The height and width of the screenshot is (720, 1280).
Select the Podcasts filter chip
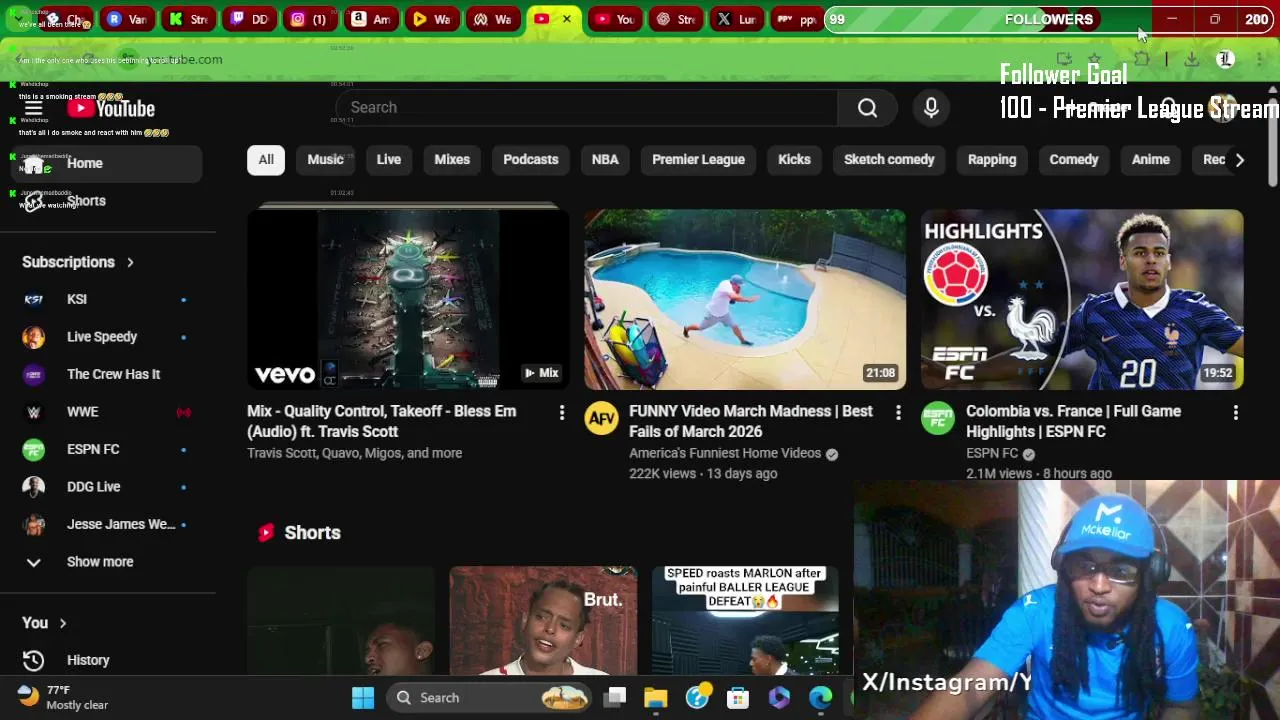click(531, 160)
